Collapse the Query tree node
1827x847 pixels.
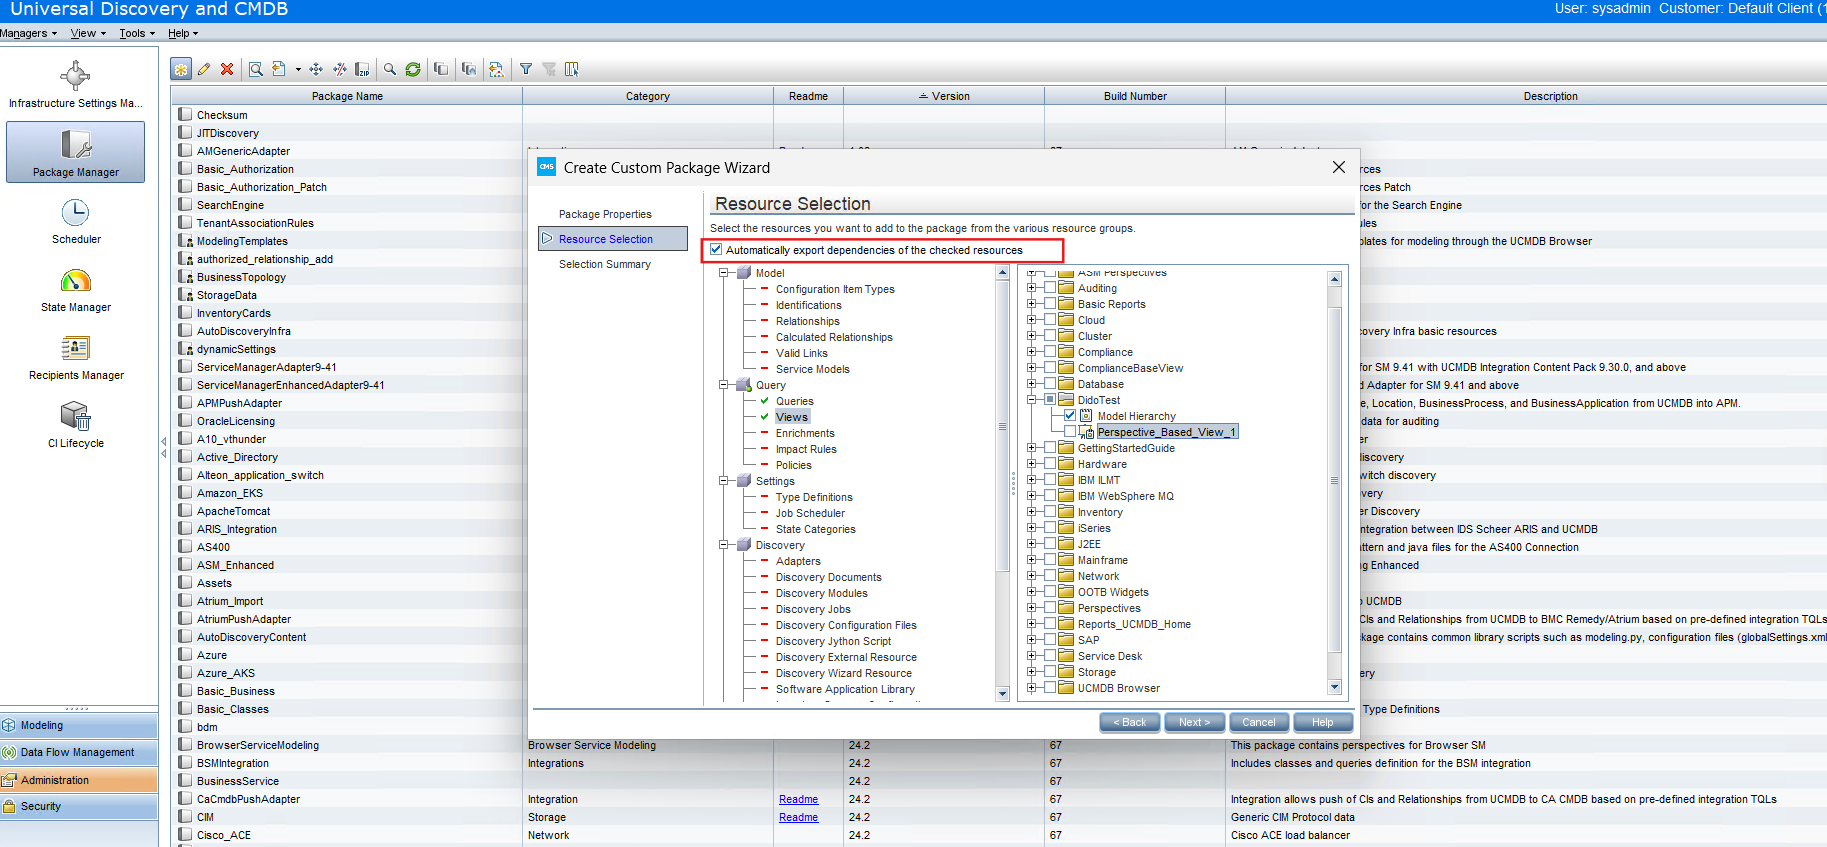coord(724,385)
